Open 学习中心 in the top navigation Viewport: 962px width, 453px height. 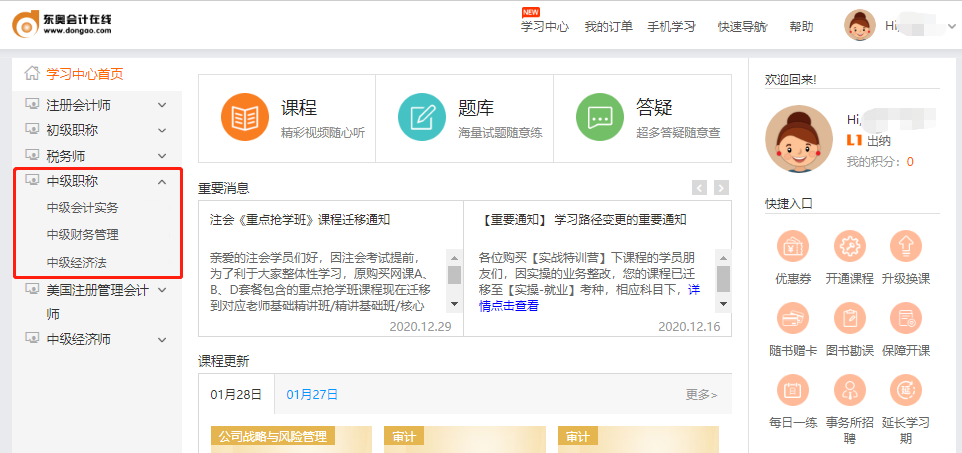point(545,27)
